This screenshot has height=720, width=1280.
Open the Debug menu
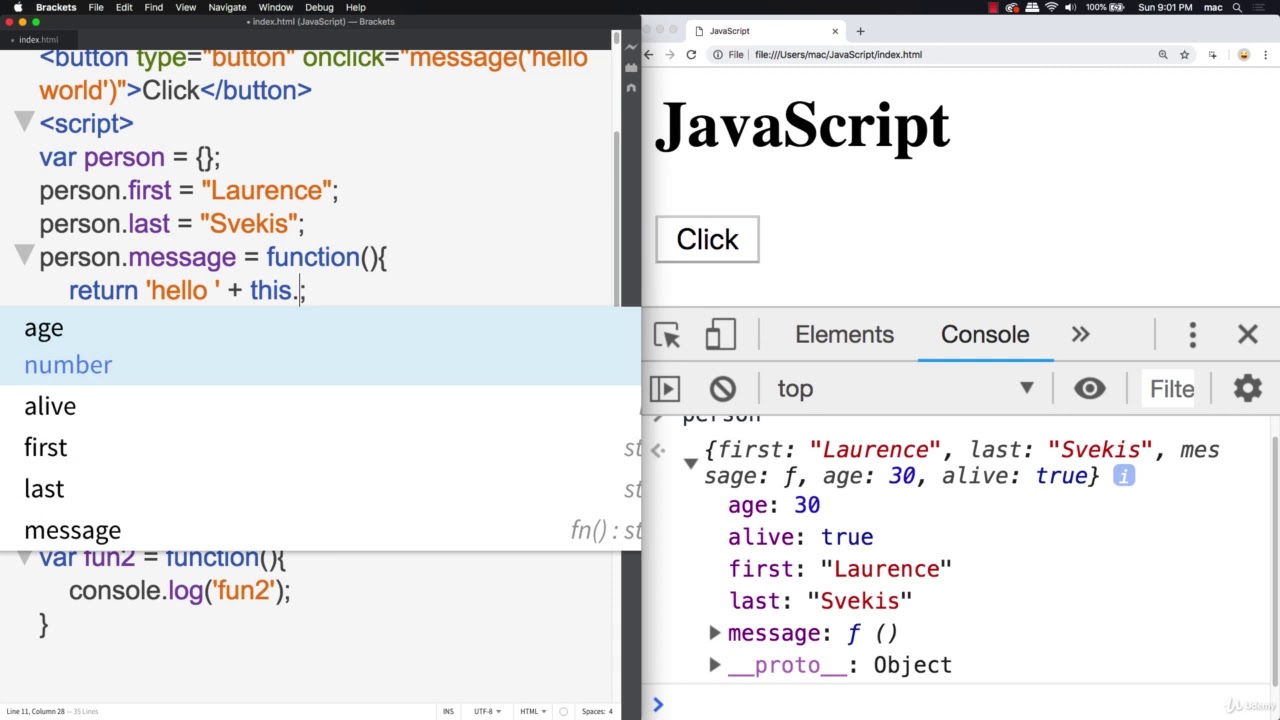(x=319, y=7)
